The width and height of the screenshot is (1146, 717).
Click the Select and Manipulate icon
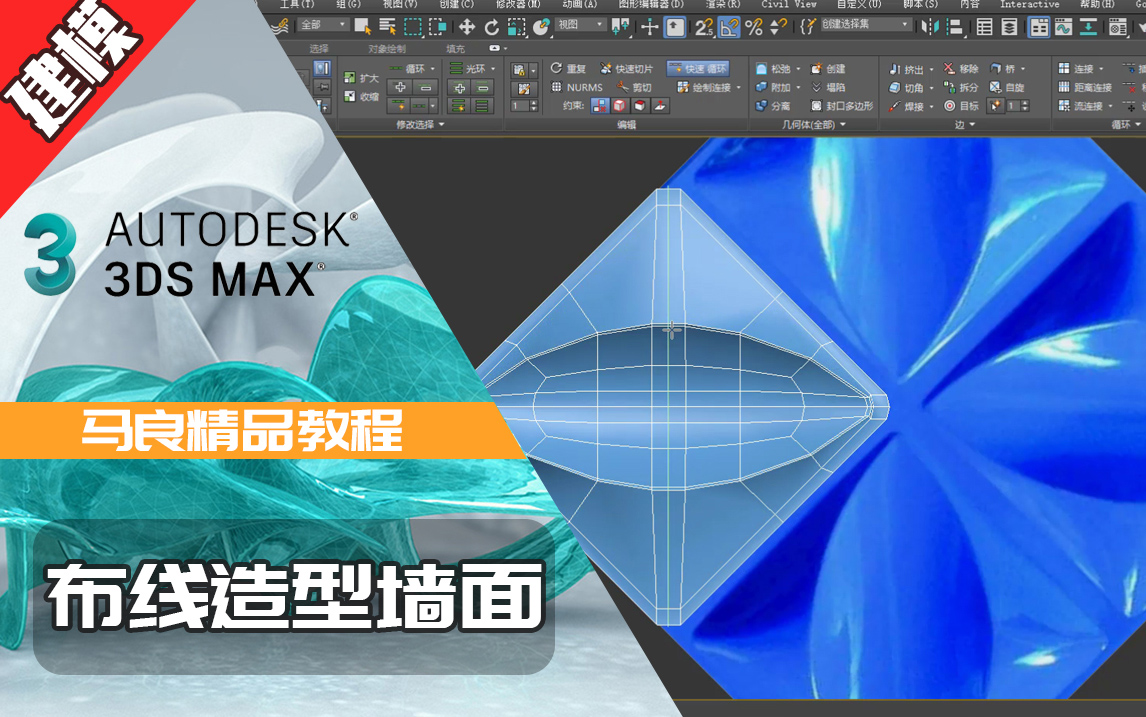pos(649,28)
